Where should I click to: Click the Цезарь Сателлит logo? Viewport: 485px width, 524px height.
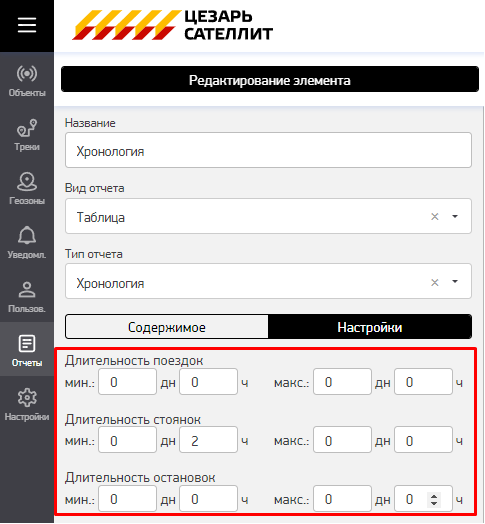tap(172, 25)
